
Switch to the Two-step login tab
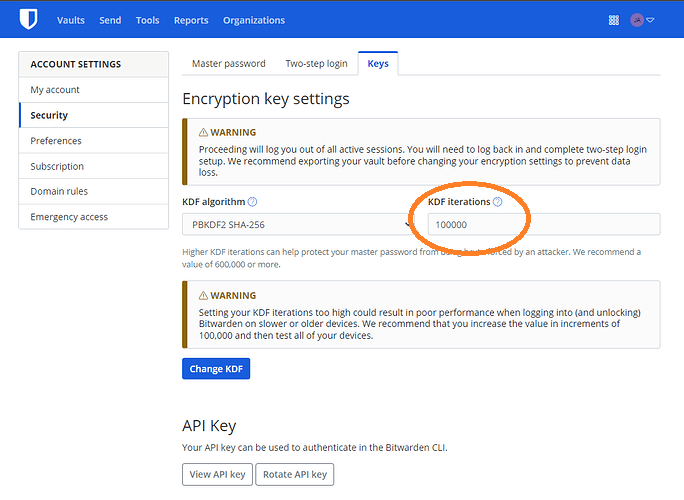(x=316, y=64)
